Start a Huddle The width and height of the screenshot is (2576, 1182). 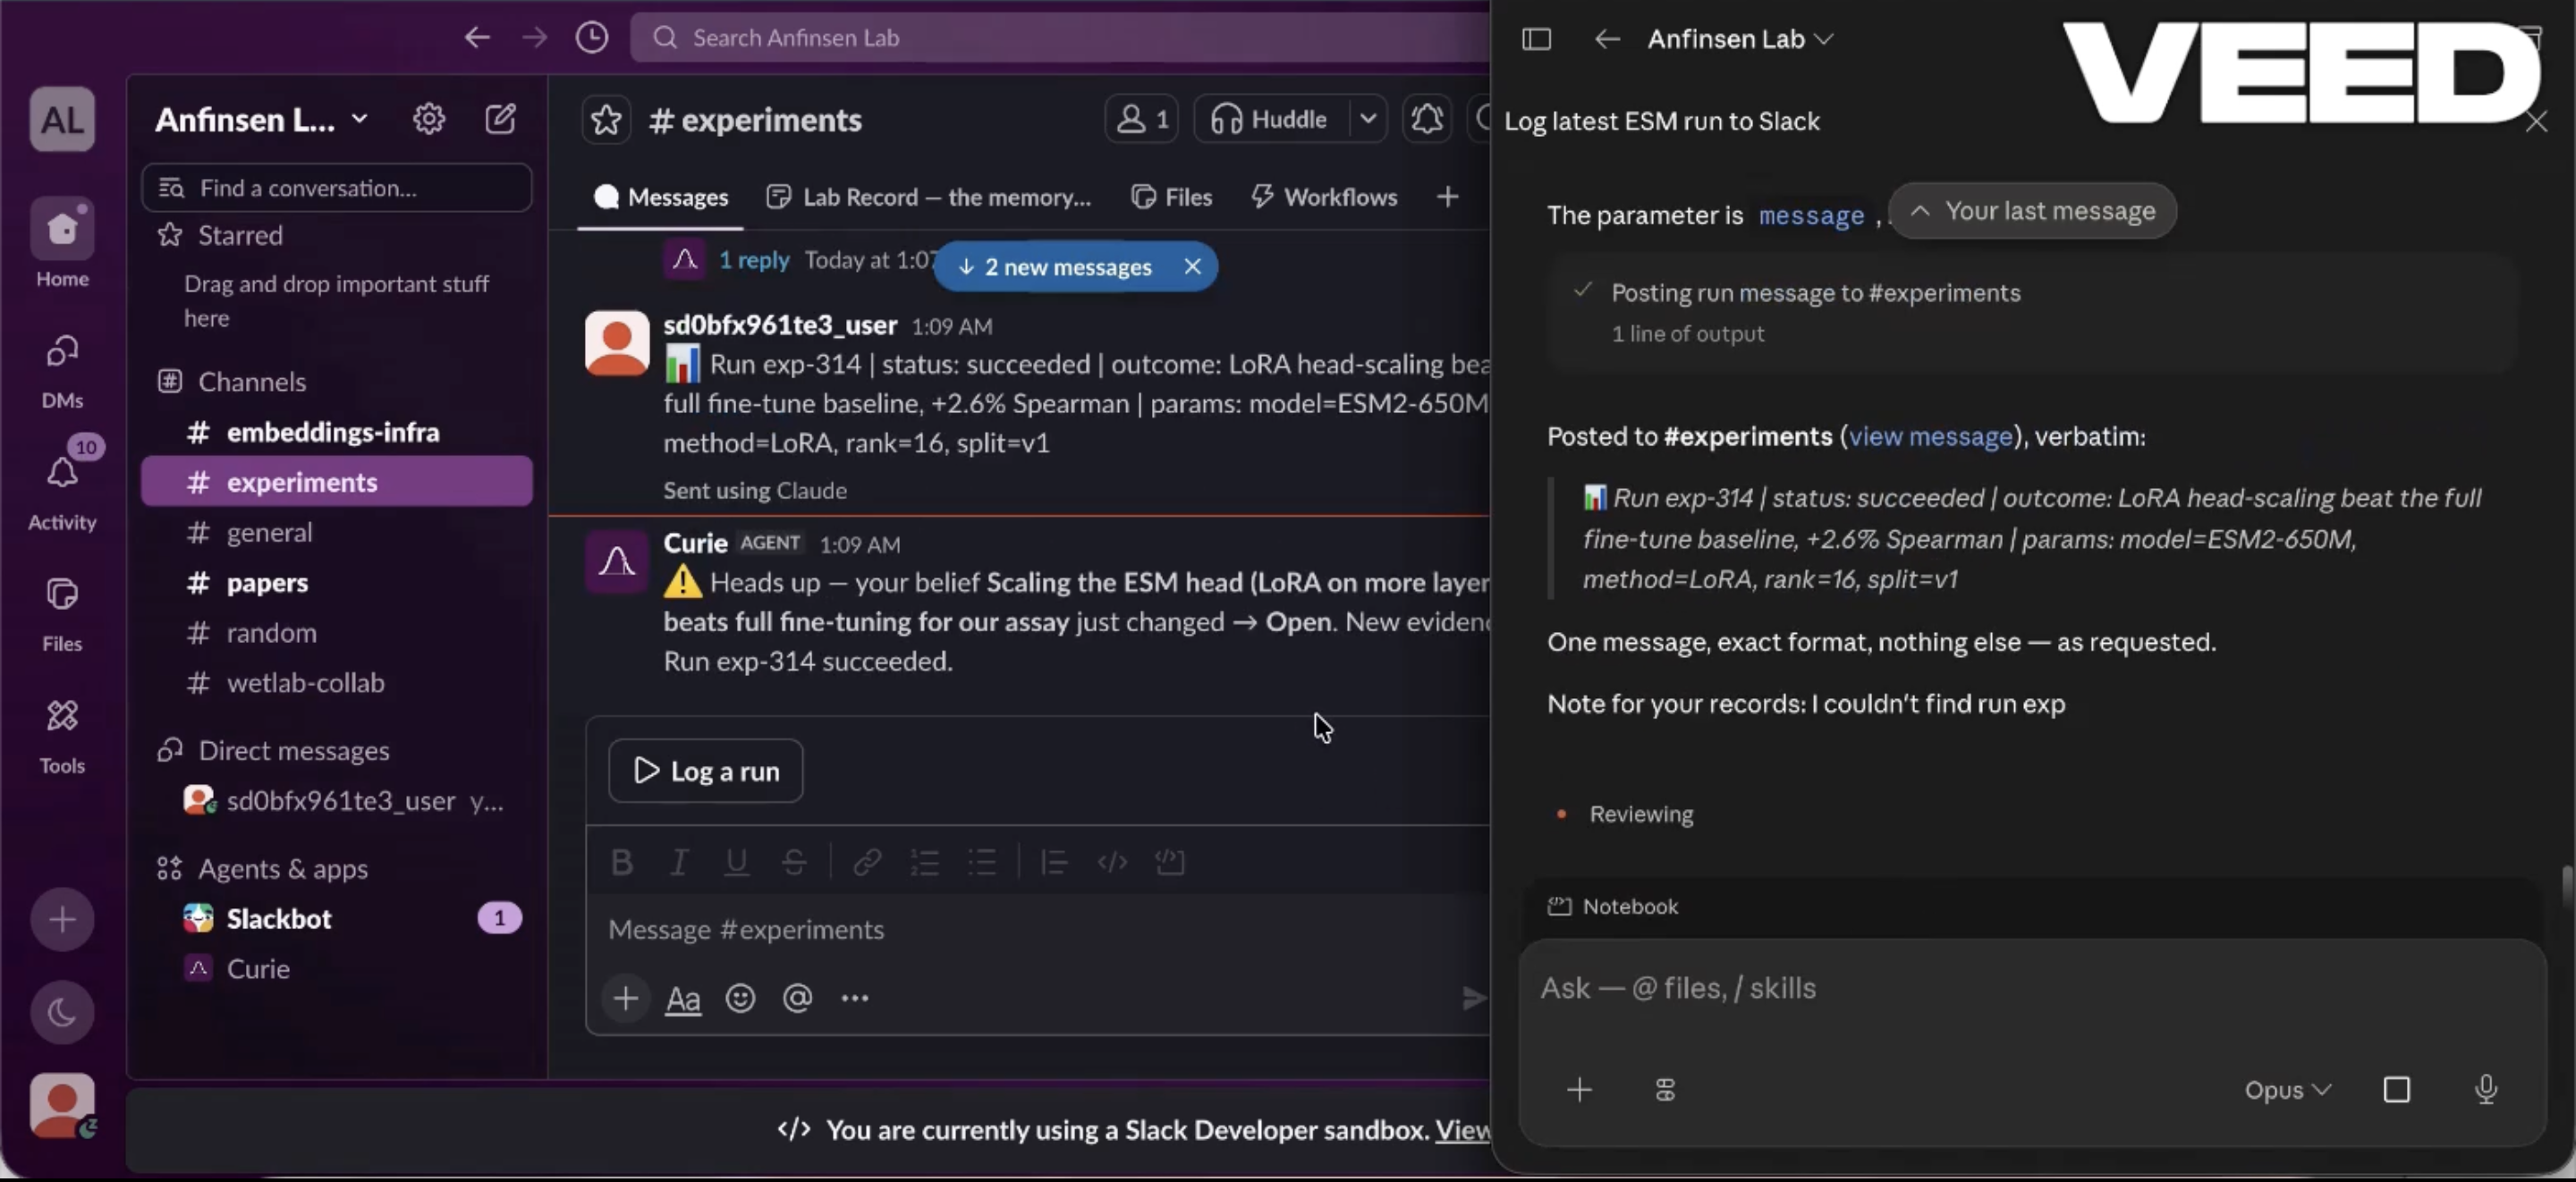coord(1270,120)
